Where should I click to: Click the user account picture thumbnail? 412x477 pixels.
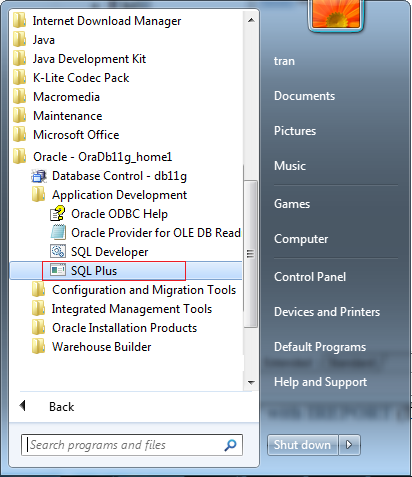point(336,14)
